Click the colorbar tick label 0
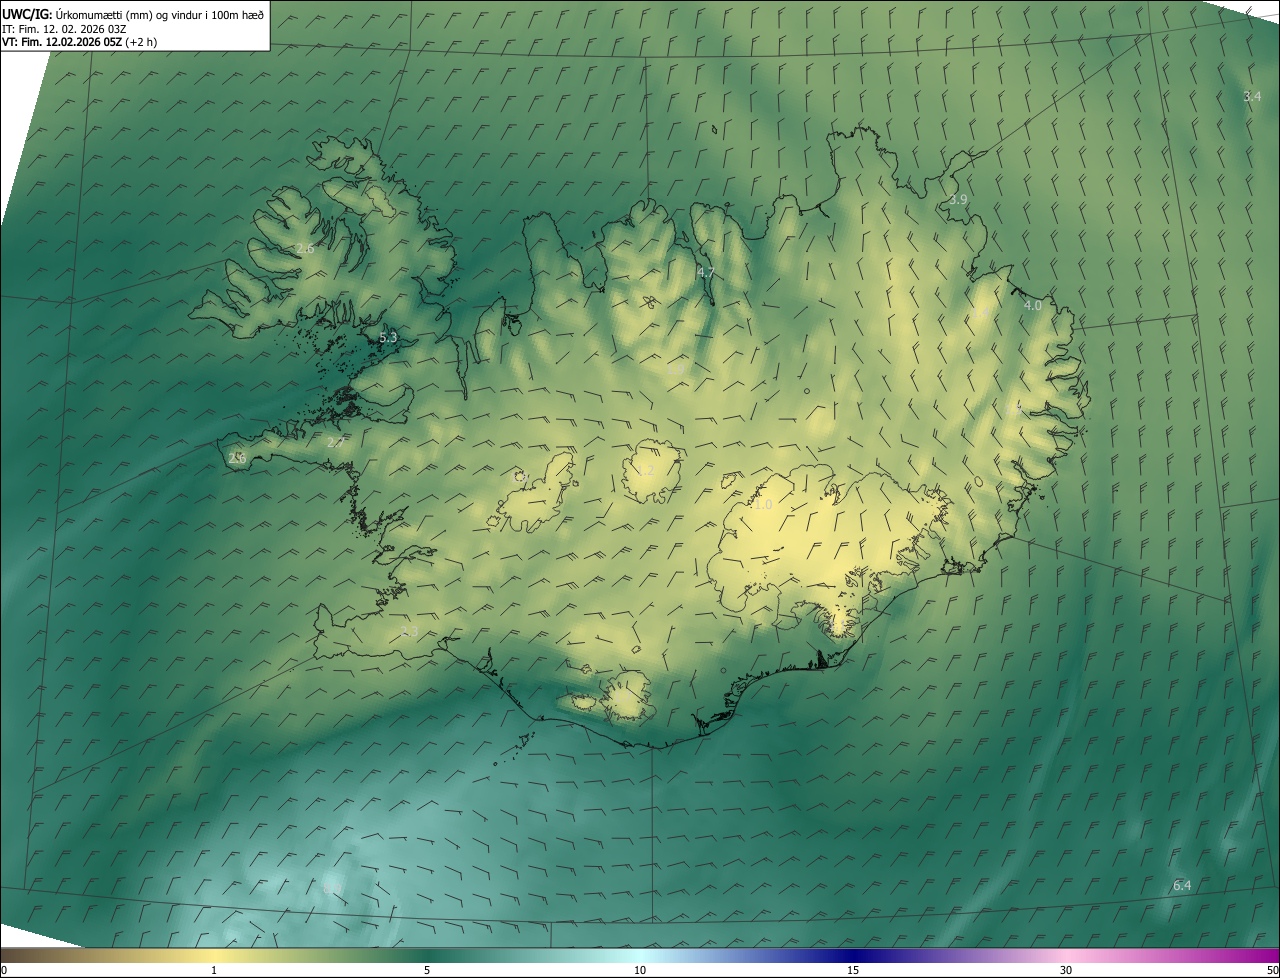Image resolution: width=1280 pixels, height=978 pixels. [x=3, y=970]
